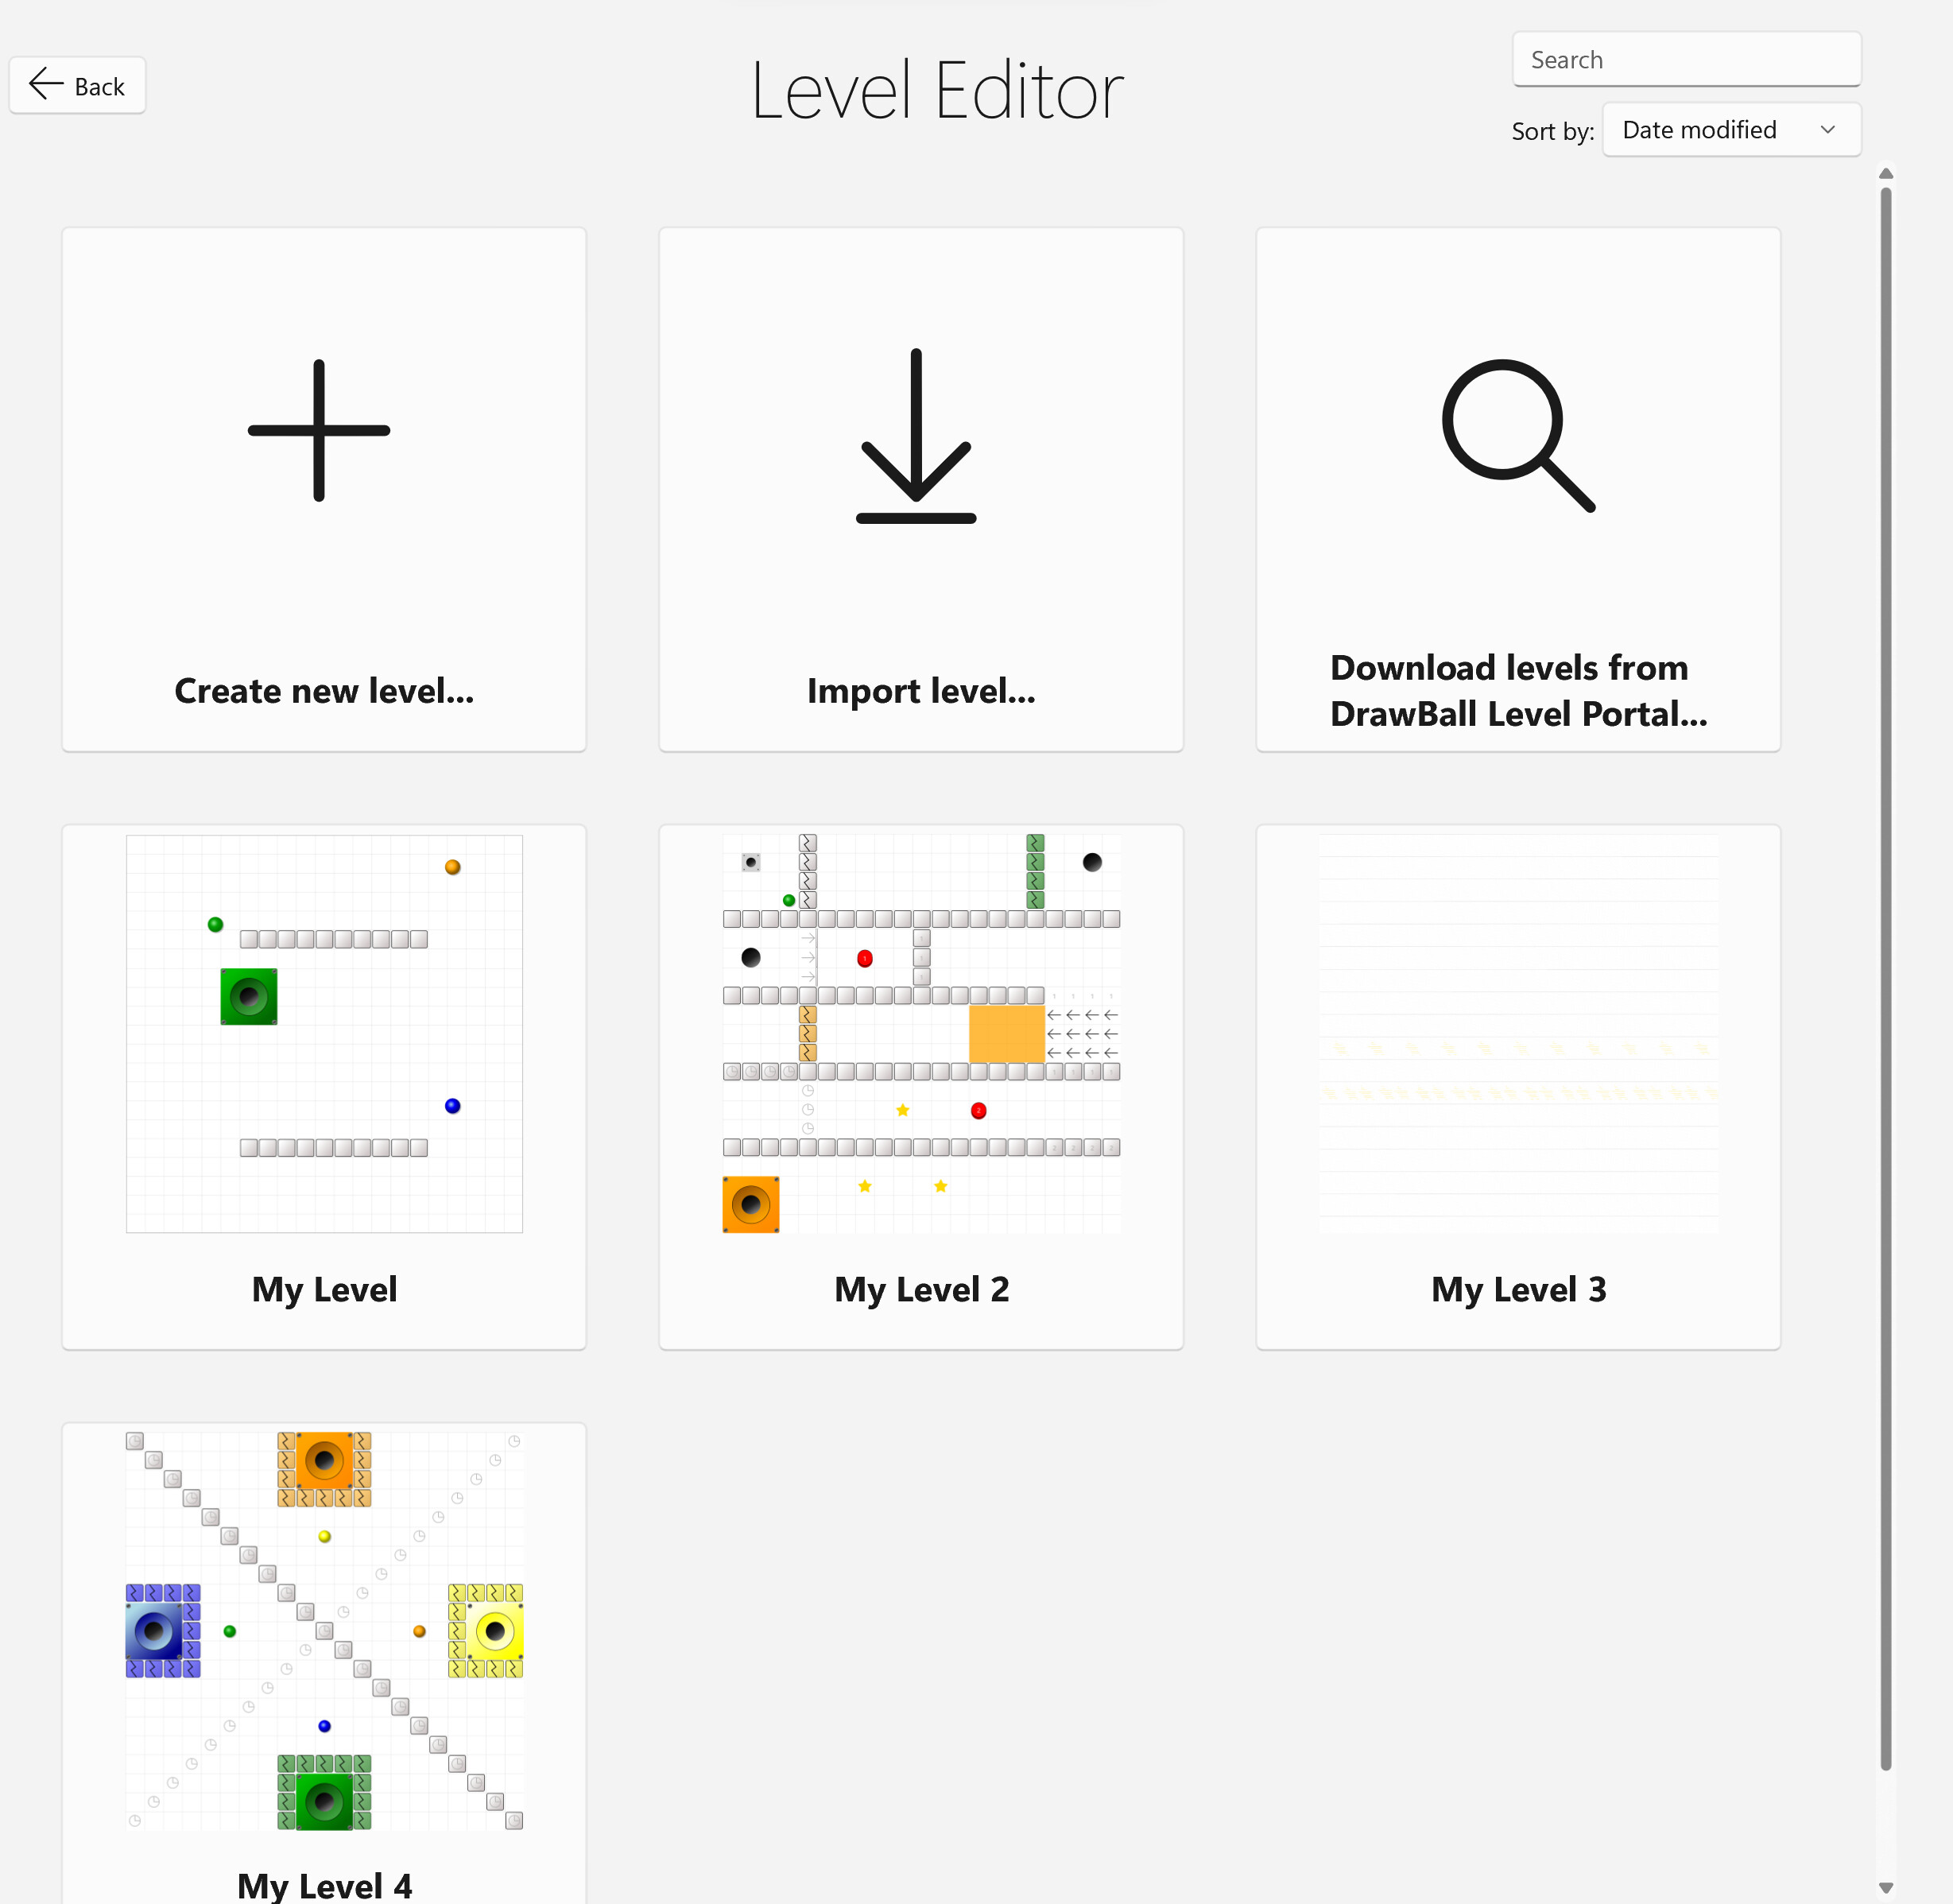Click inside the Search field
The image size is (1953, 1904).
[x=1686, y=59]
